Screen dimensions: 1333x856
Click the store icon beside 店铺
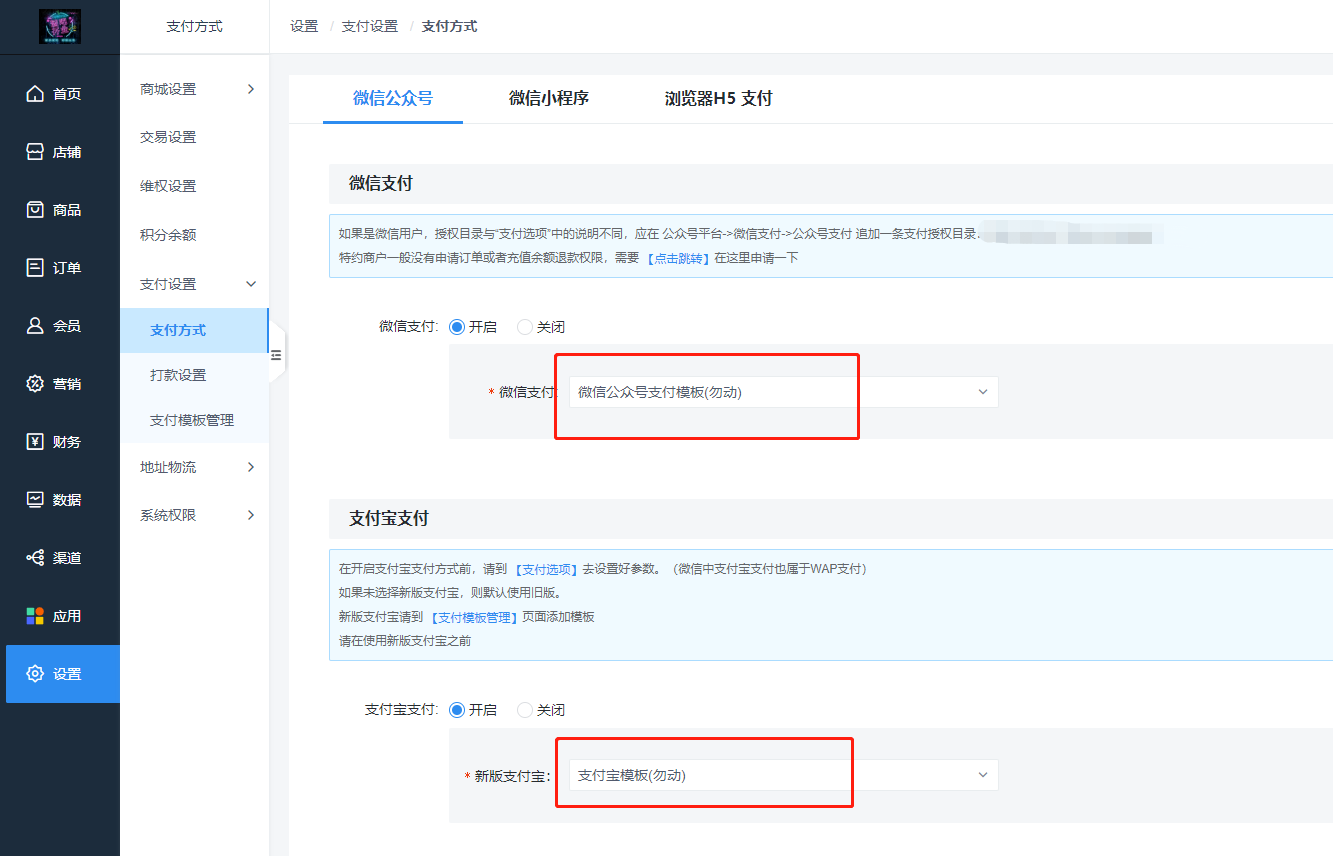click(35, 152)
